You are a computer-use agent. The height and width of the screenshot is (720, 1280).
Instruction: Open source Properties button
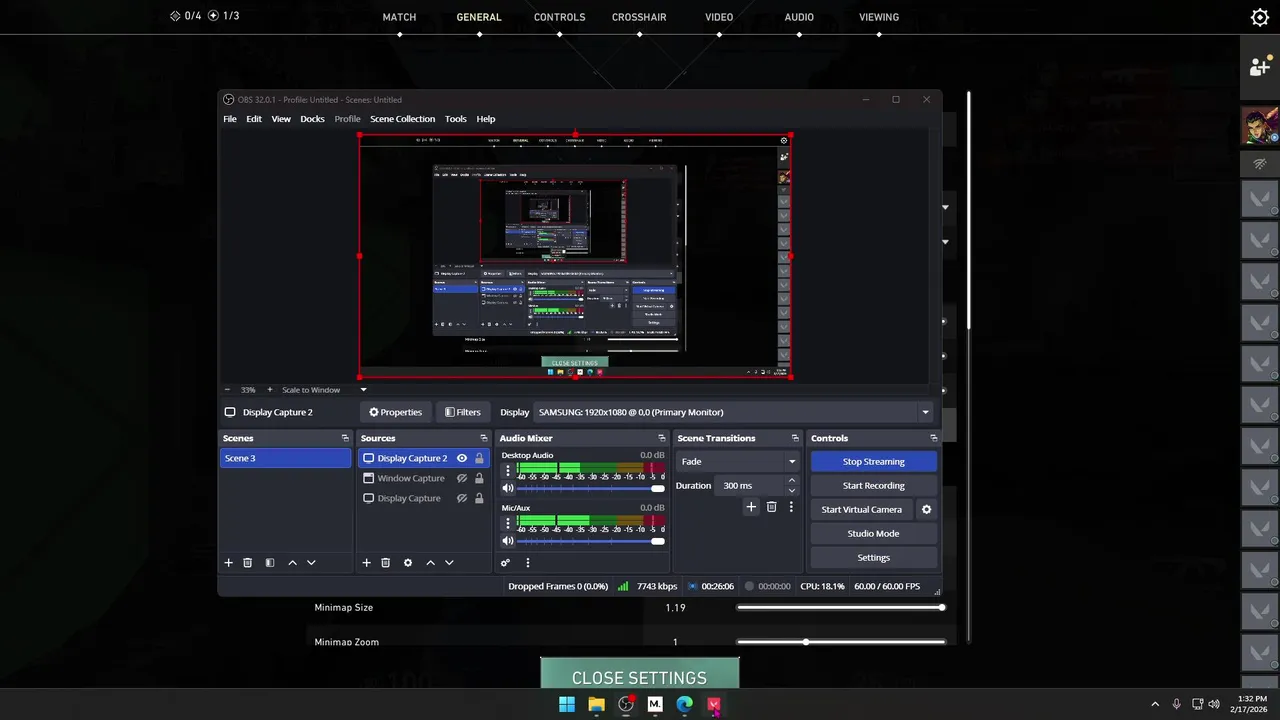click(395, 412)
